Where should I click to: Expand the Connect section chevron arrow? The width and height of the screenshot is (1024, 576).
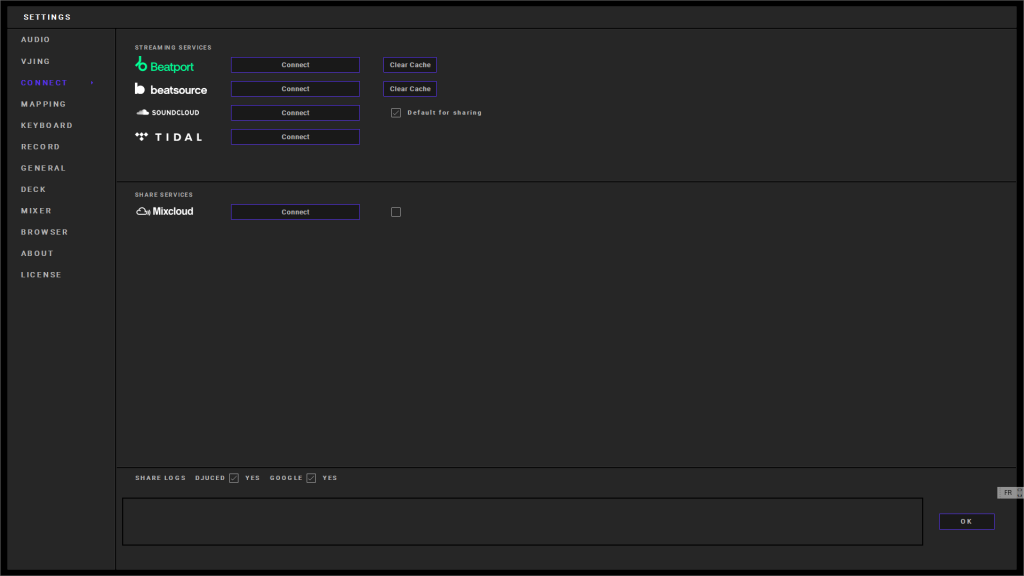coord(92,83)
